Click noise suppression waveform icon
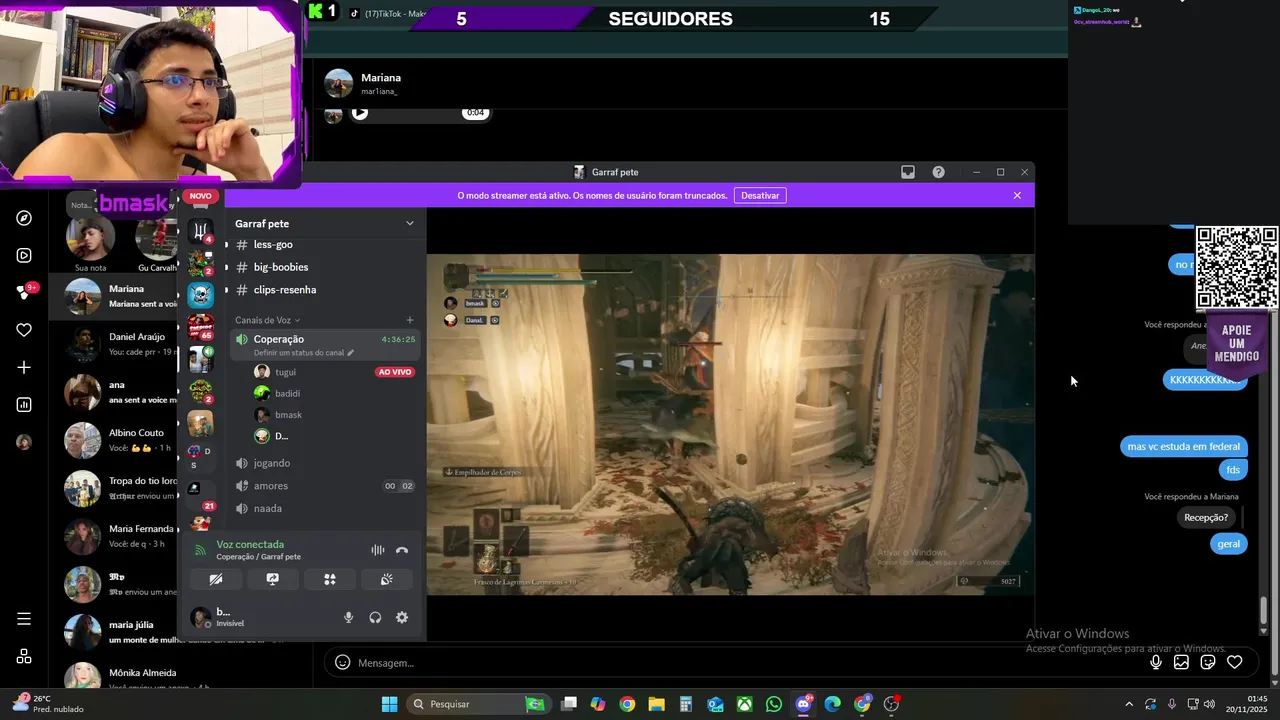The height and width of the screenshot is (720, 1280). point(378,550)
